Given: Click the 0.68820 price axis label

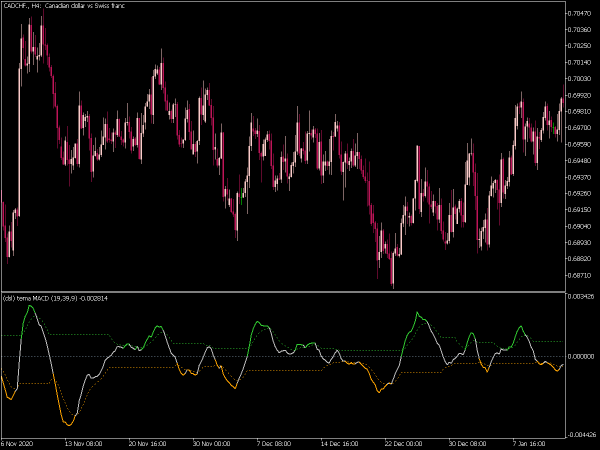Looking at the screenshot, I should tap(579, 258).
